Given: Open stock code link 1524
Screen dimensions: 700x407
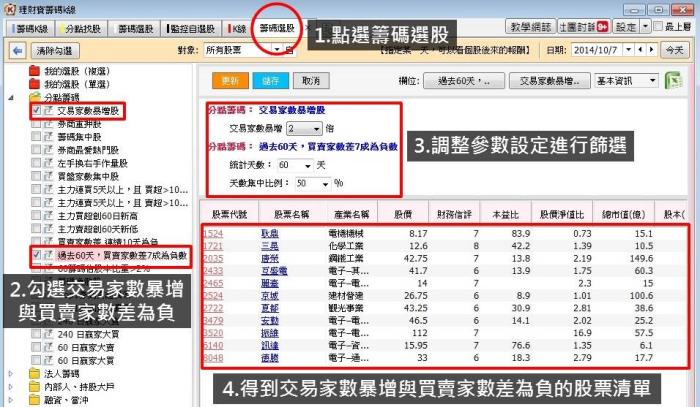Looking at the screenshot, I should [213, 233].
